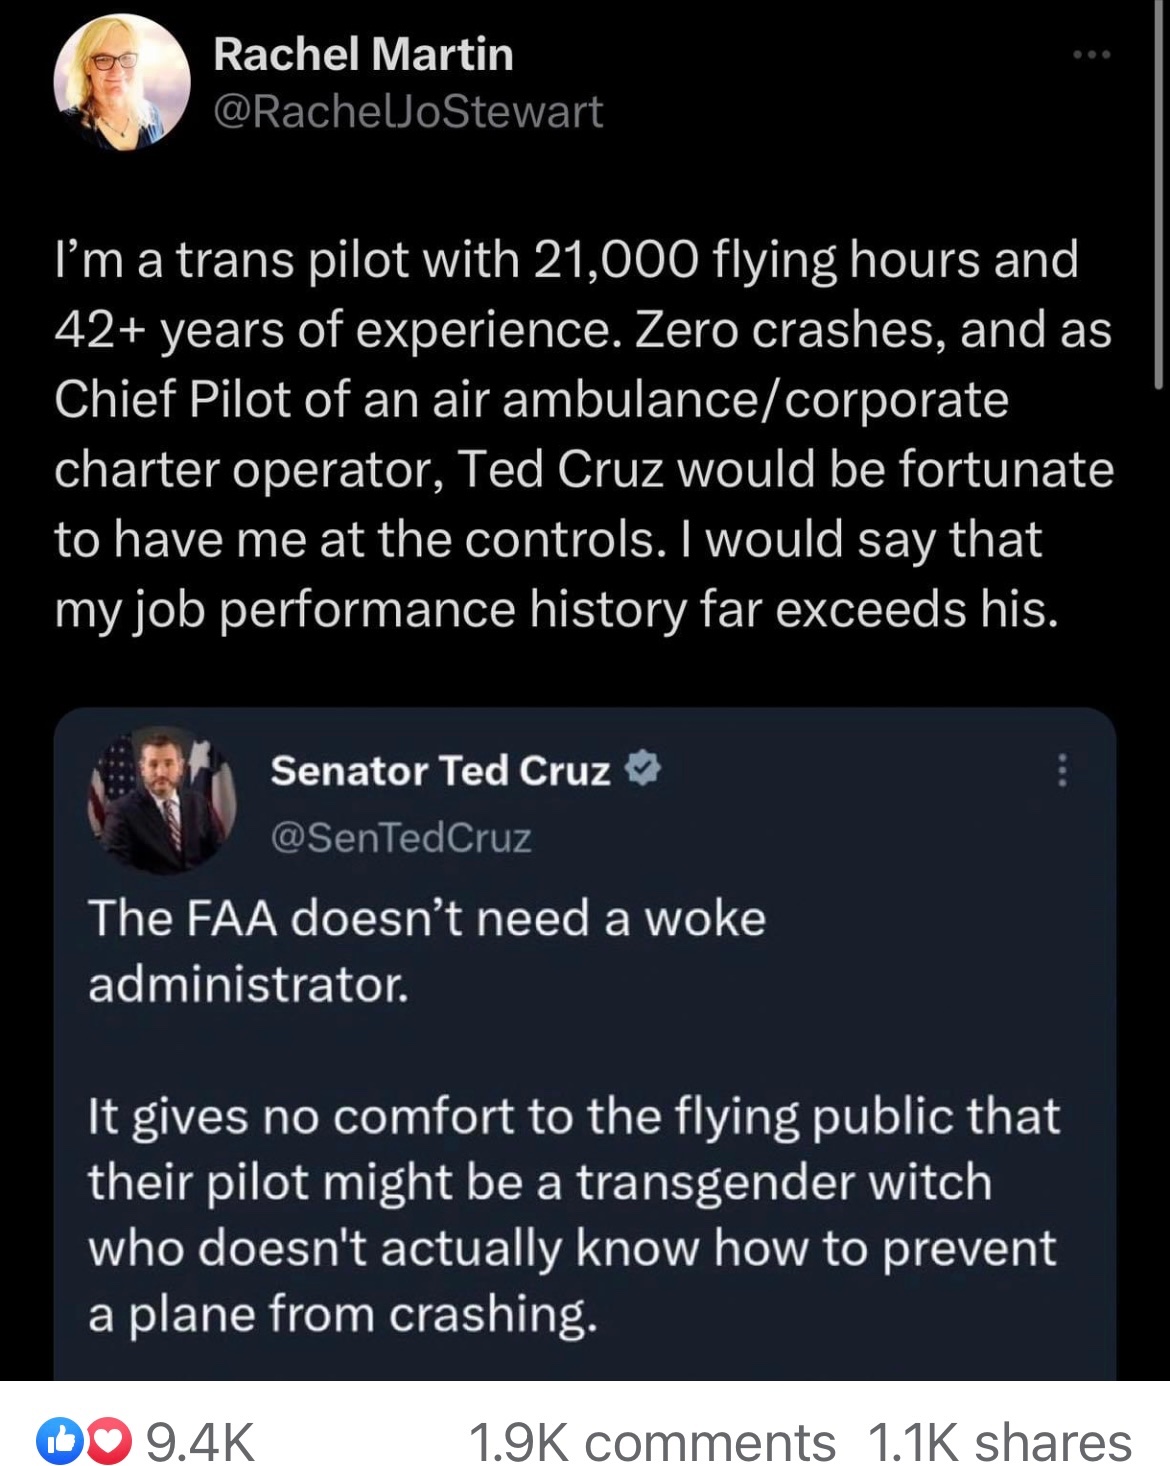
Task: Click the 'my job performance history' text line
Action: click(x=555, y=609)
